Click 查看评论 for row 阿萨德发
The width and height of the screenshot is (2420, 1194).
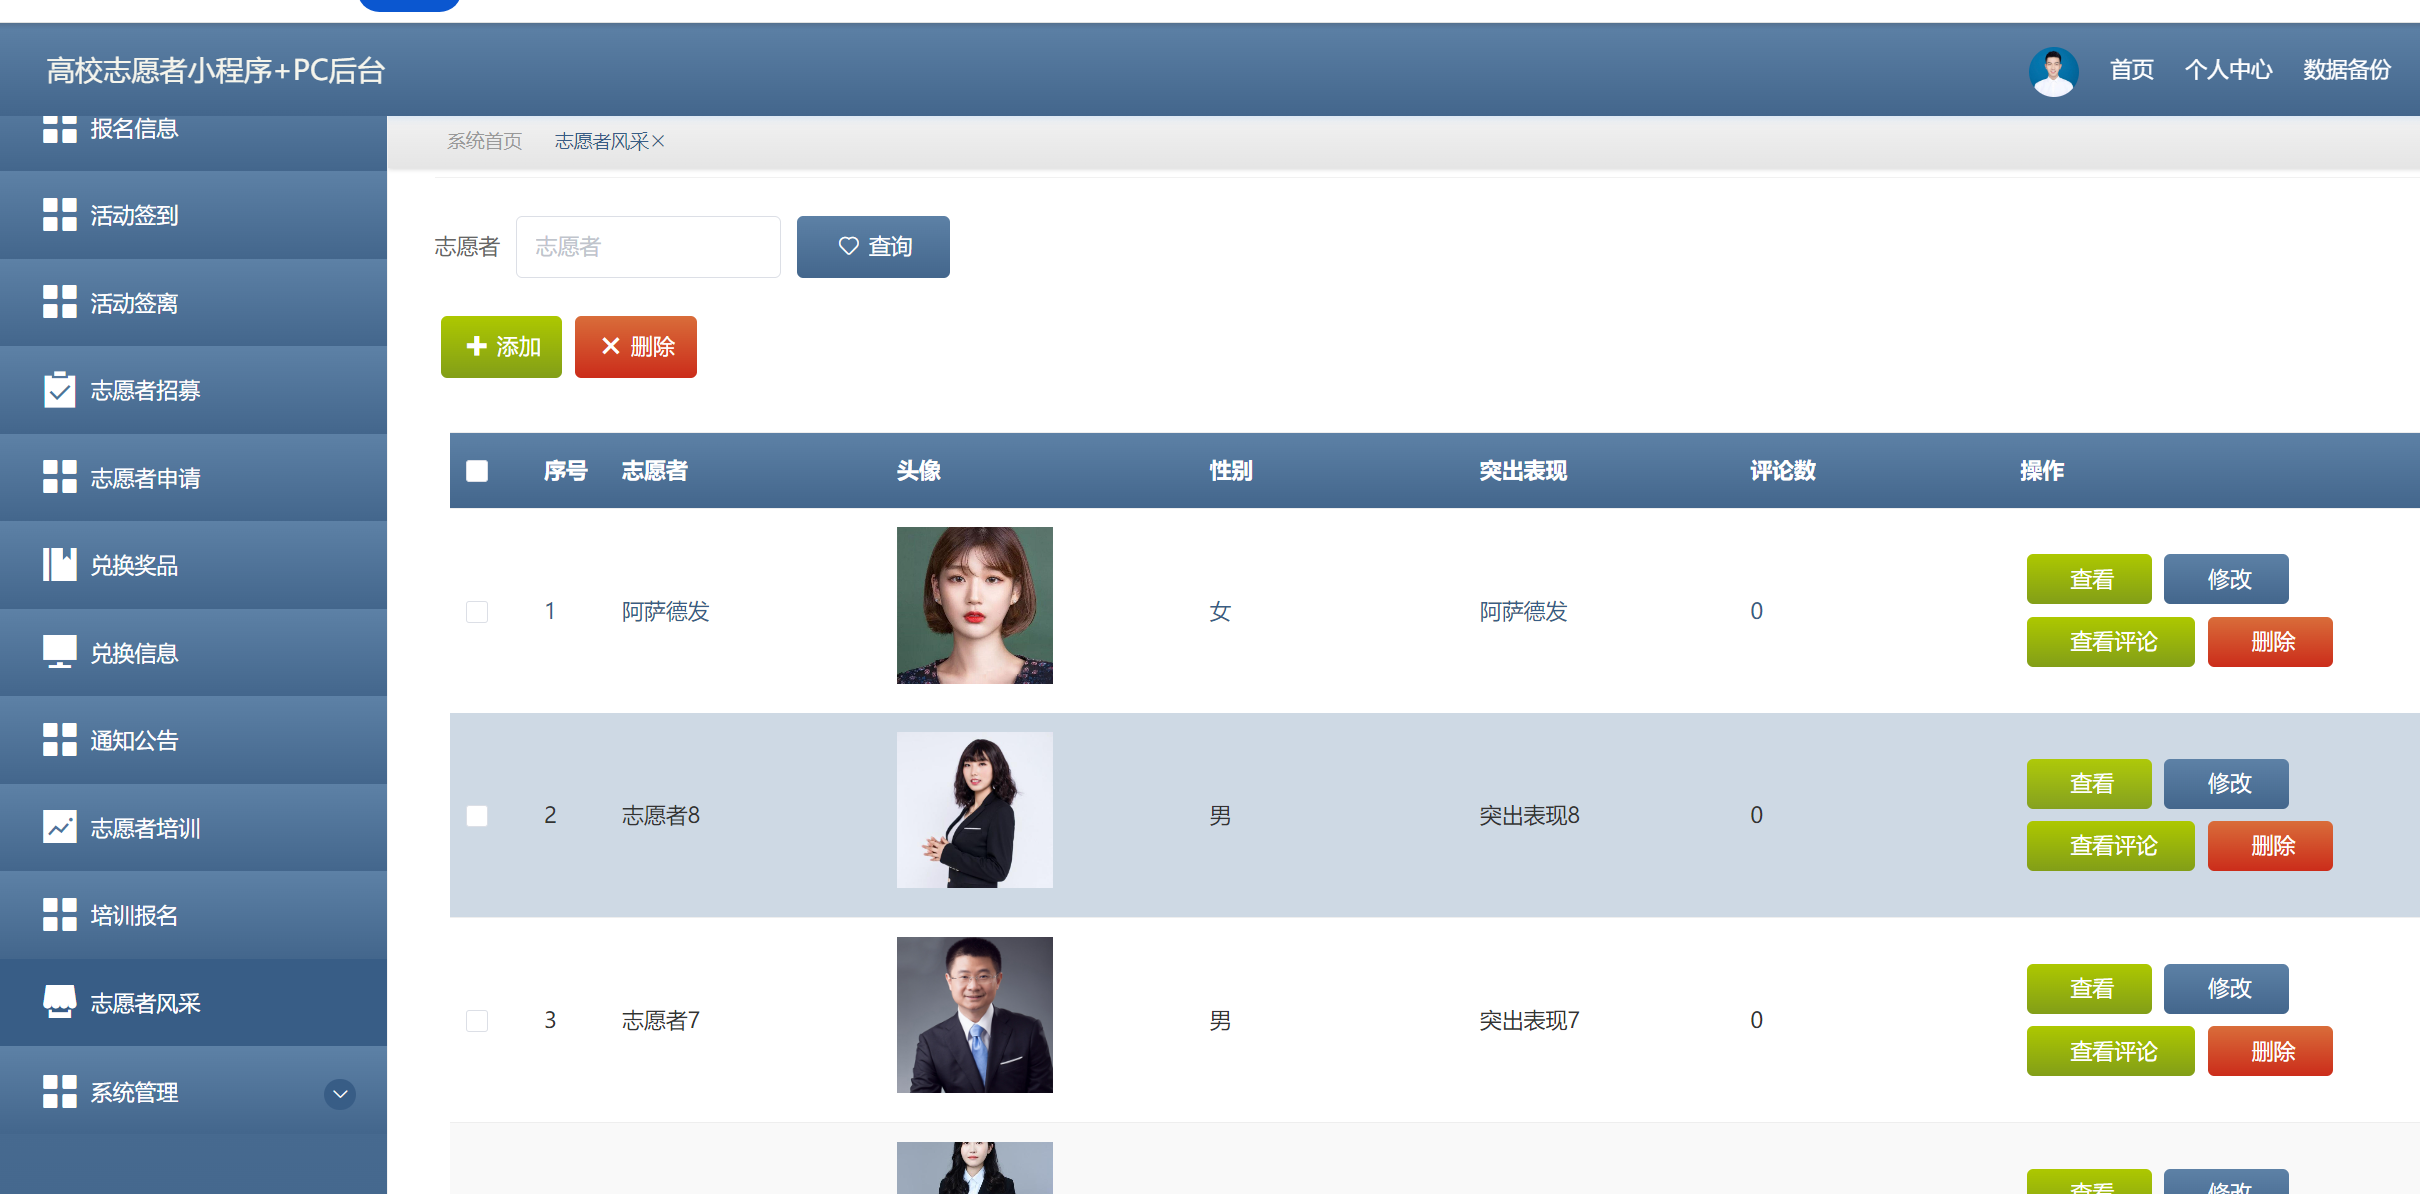point(2111,642)
